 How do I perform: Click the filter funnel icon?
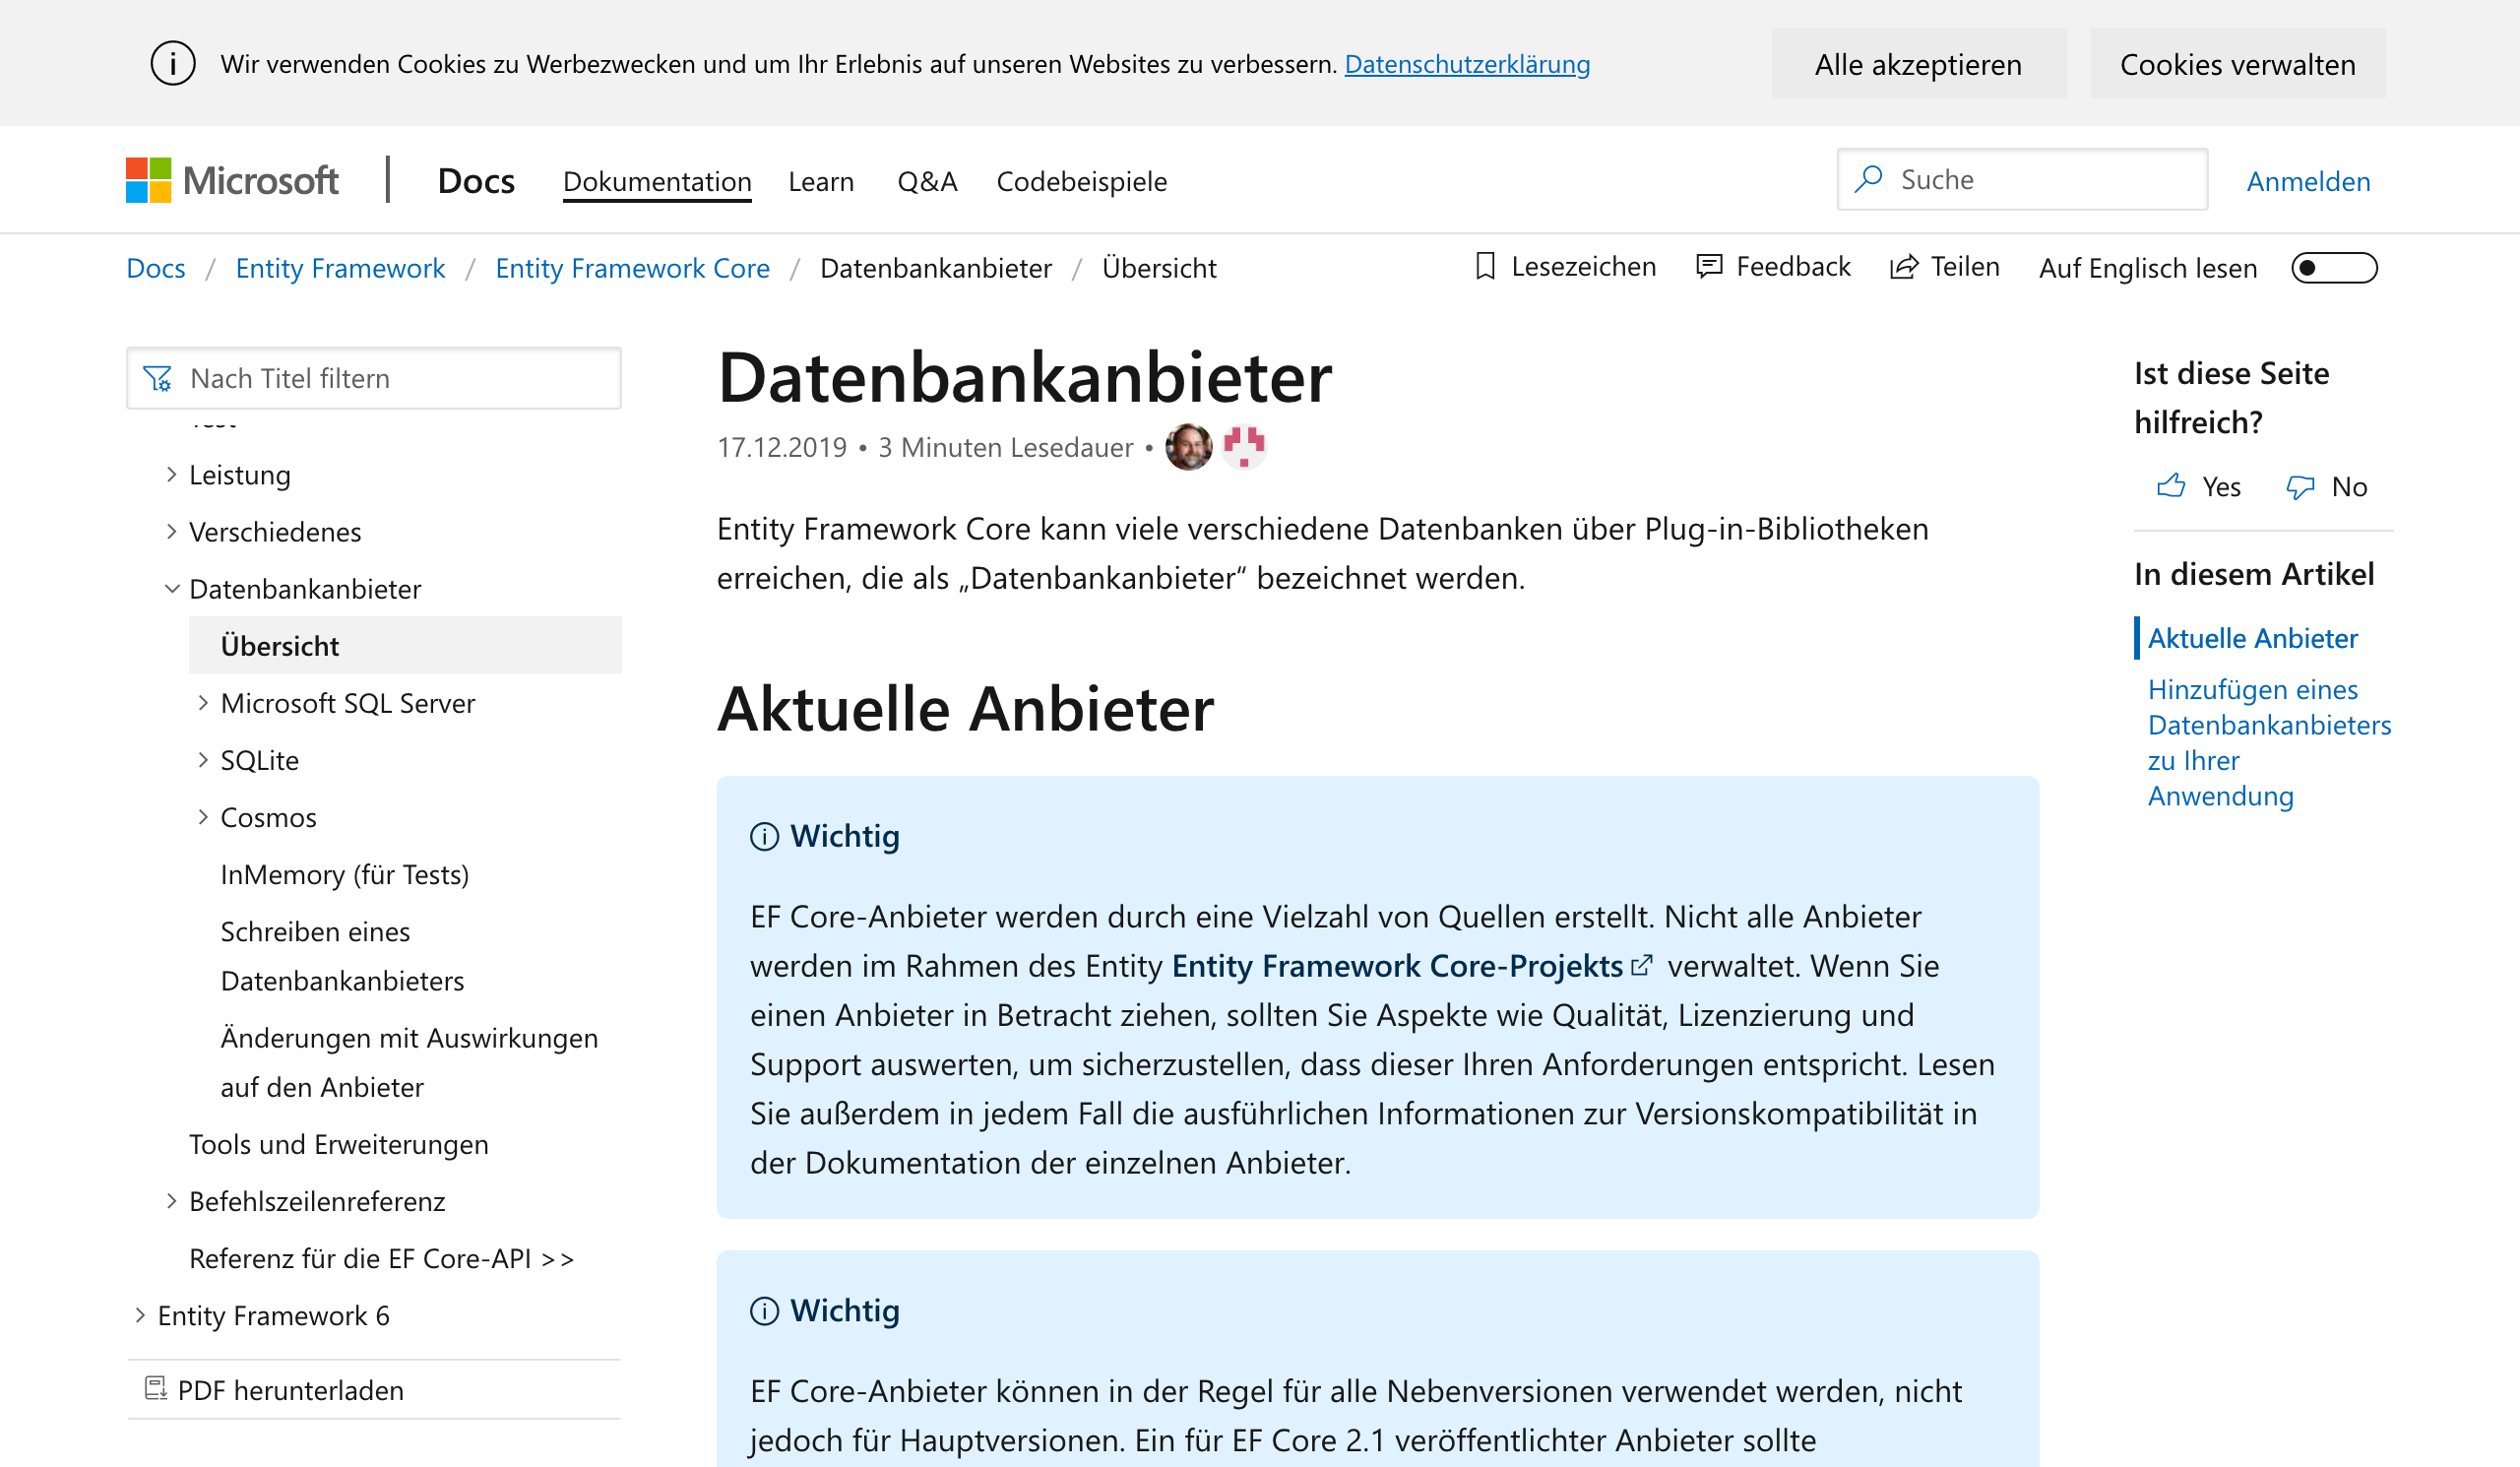(x=157, y=379)
